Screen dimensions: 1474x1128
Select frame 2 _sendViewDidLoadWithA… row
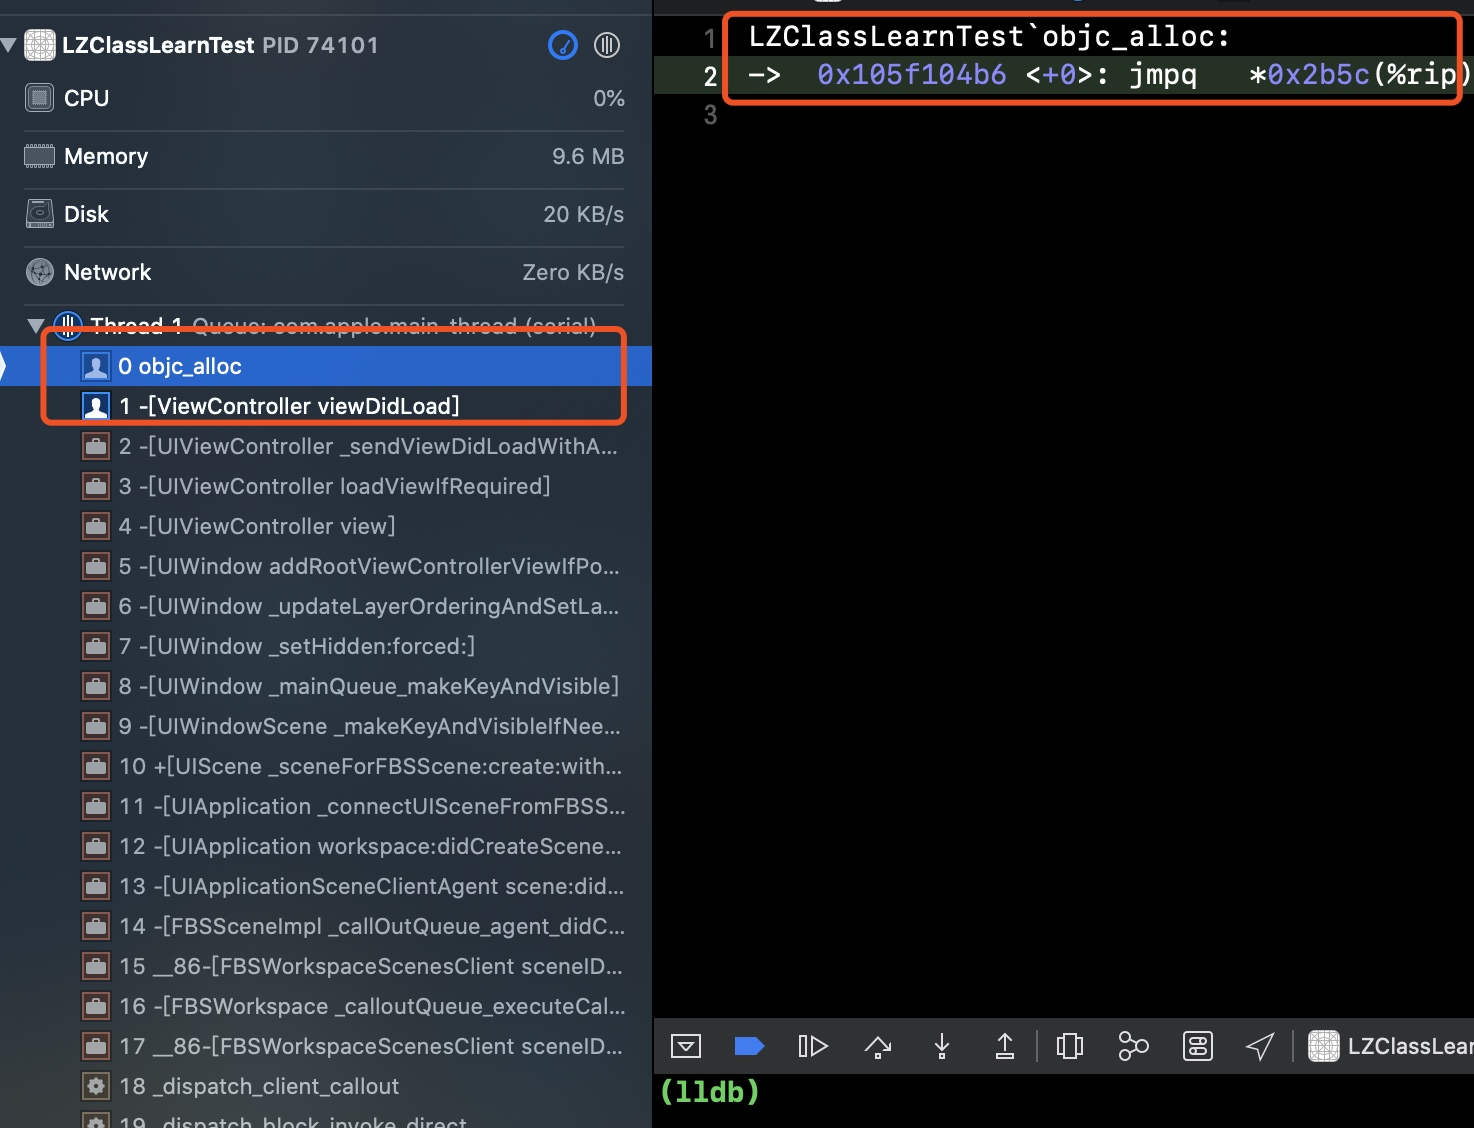point(326,446)
